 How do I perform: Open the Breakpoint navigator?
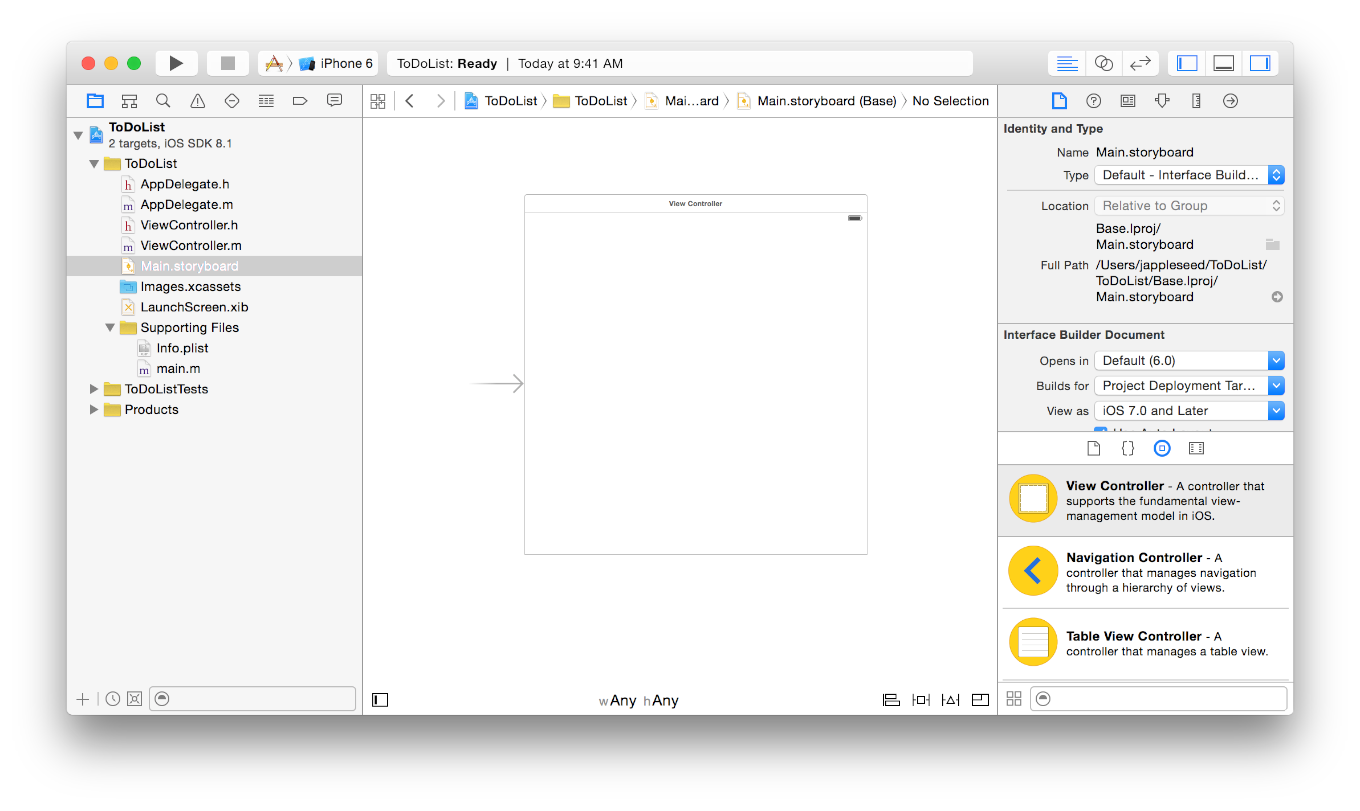pyautogui.click(x=300, y=101)
